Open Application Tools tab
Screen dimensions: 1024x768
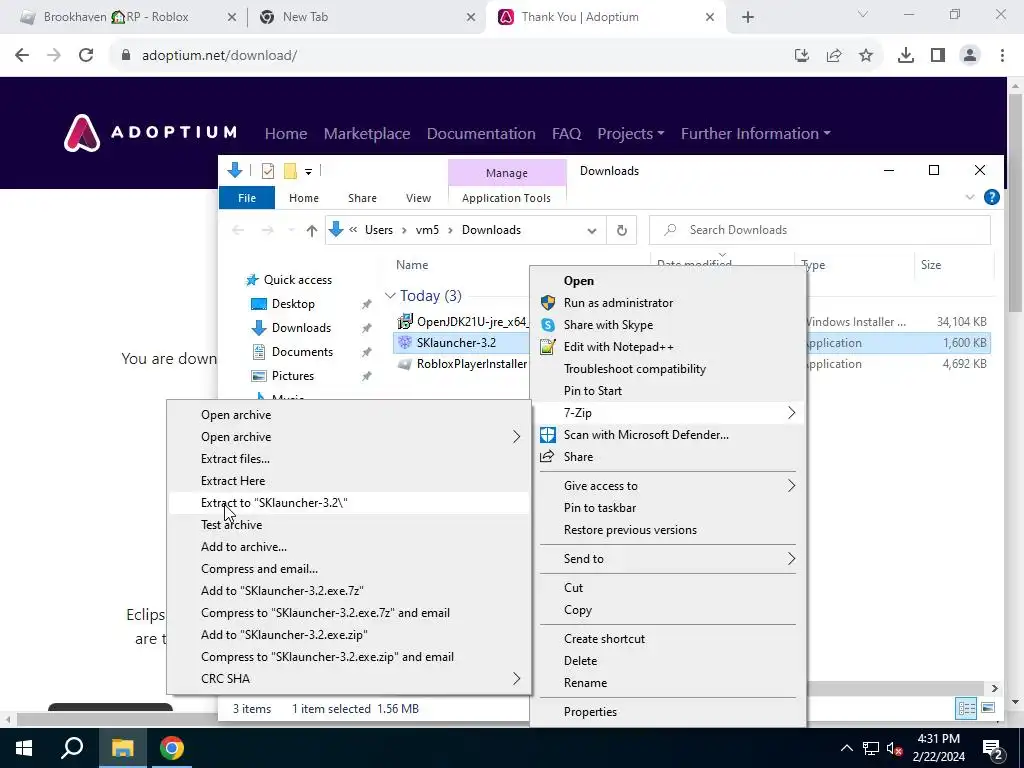click(506, 198)
